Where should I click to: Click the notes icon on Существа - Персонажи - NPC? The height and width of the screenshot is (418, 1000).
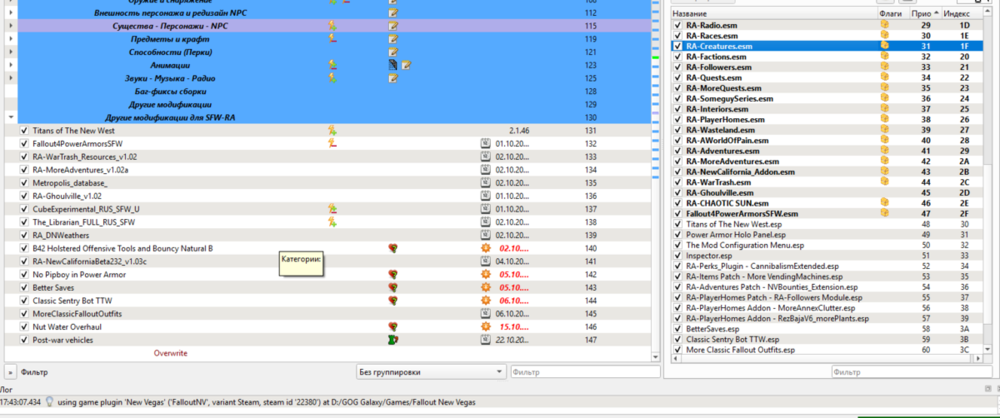click(393, 26)
